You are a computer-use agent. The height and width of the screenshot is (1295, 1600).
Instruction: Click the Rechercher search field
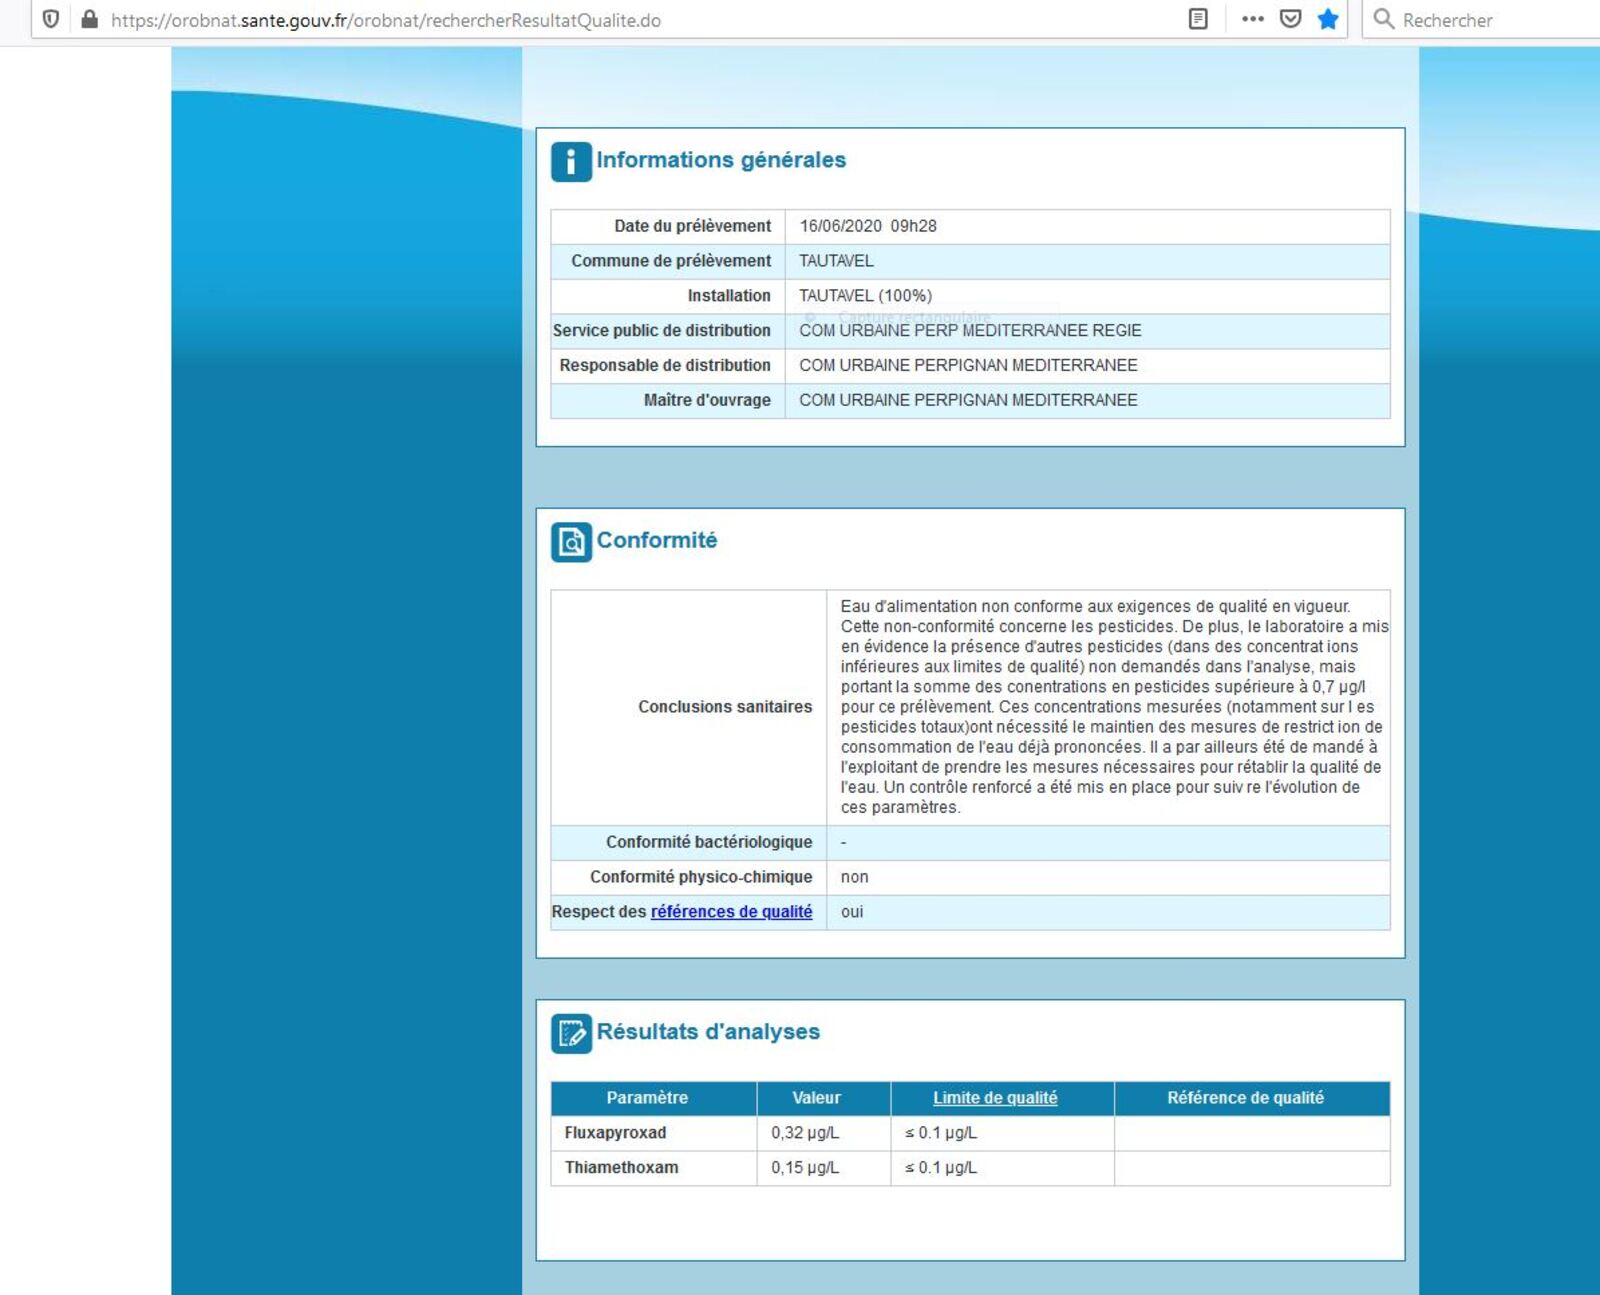[x=1490, y=20]
